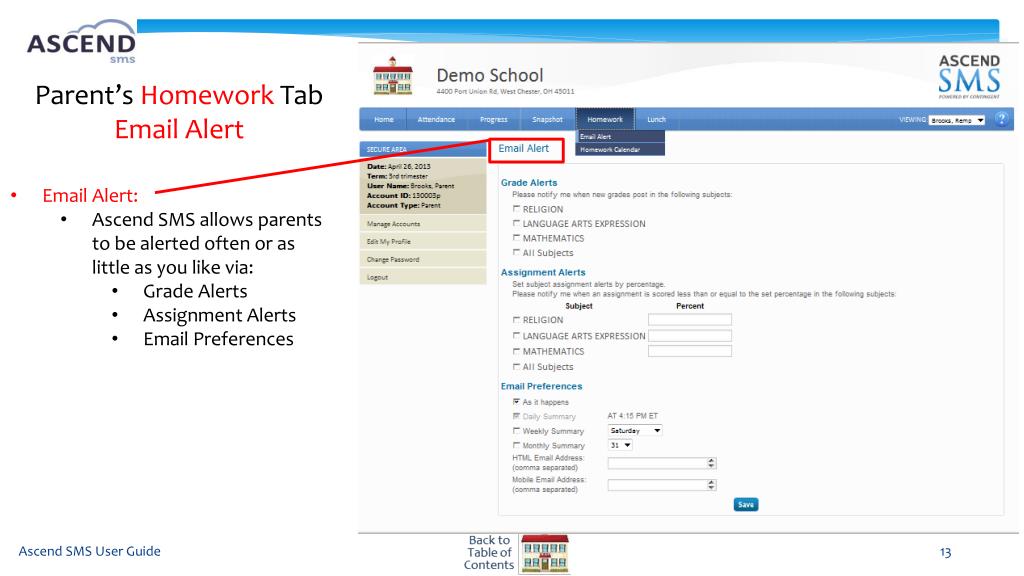Toggle the As it happens checkbox
The width and height of the screenshot is (1024, 576).
coord(517,402)
